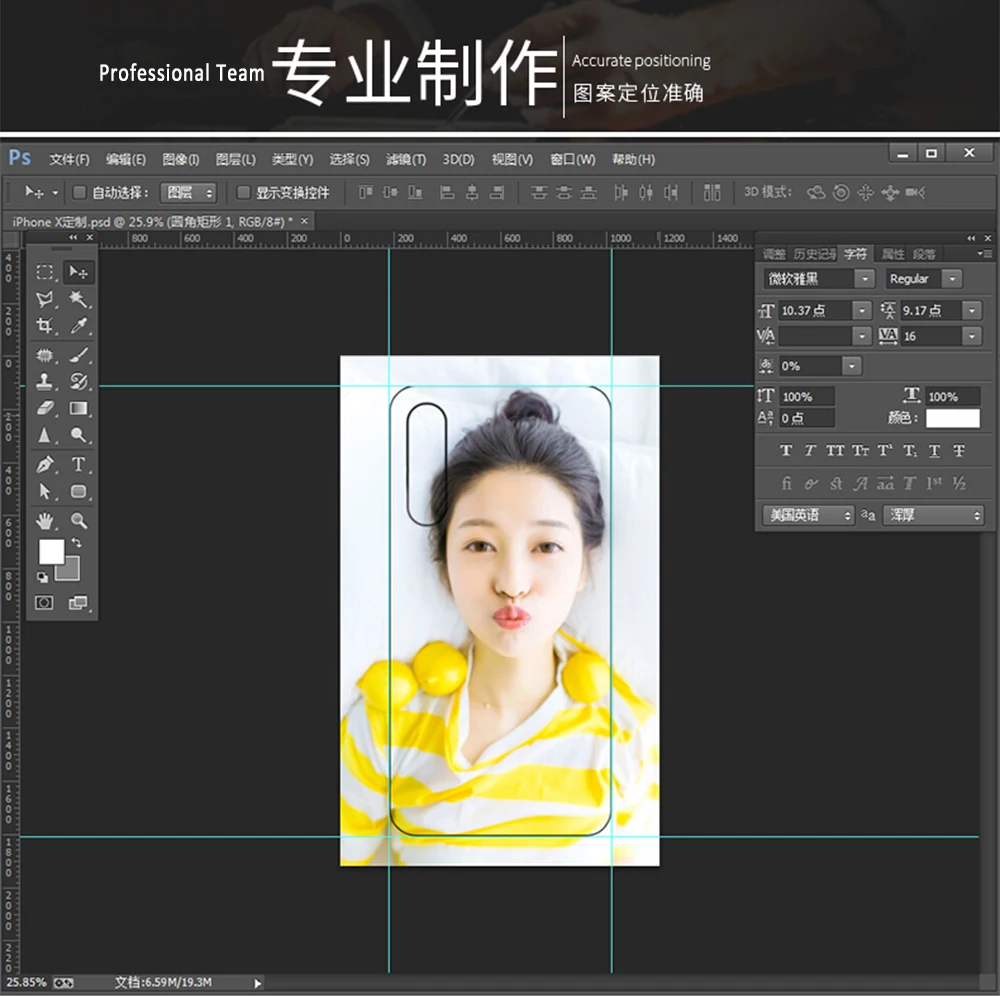Toggle faux bold text style button

pos(786,451)
